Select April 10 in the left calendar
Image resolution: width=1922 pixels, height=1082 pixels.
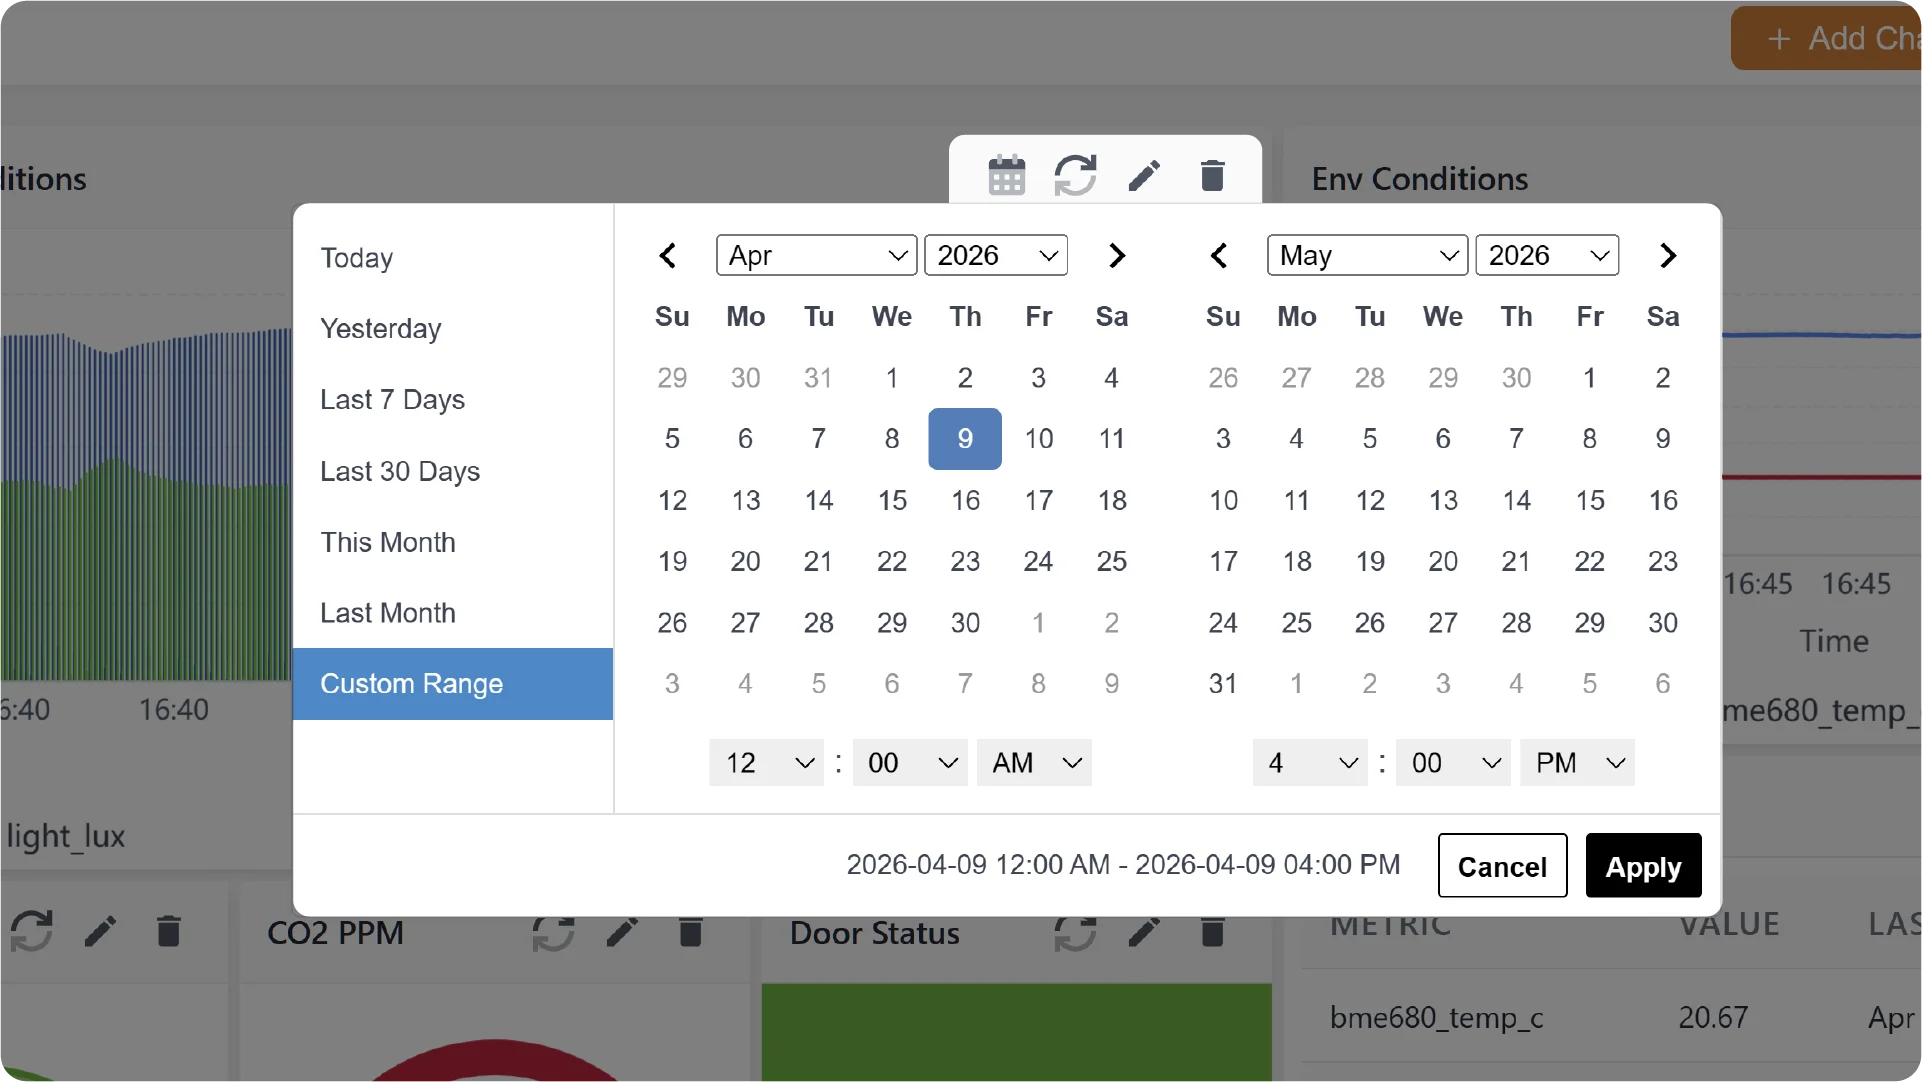coord(1038,439)
